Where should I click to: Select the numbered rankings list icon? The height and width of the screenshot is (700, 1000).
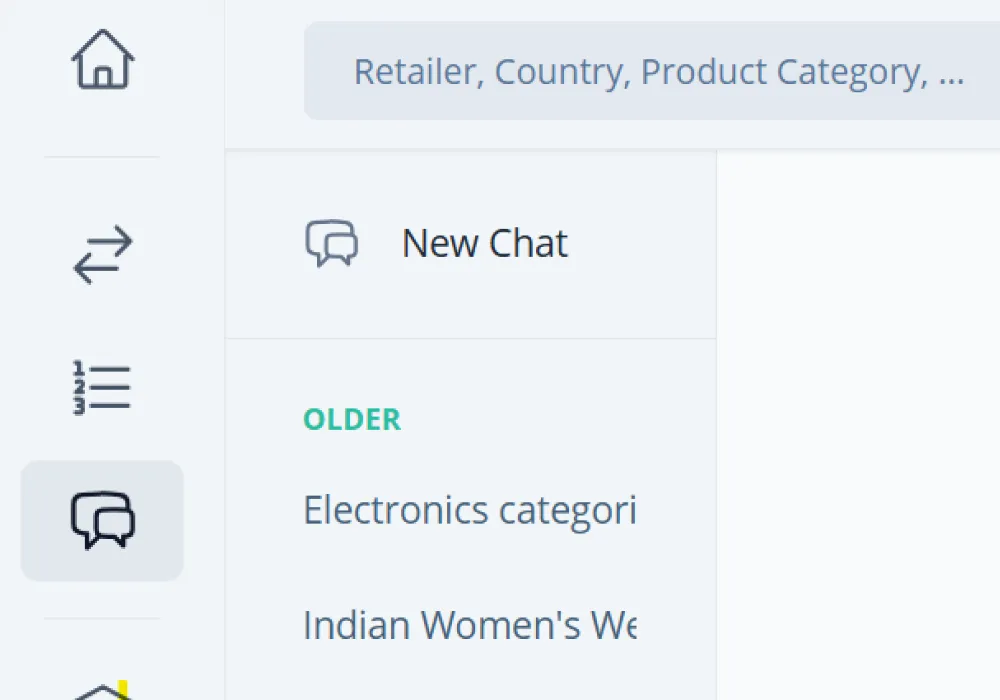[101, 386]
